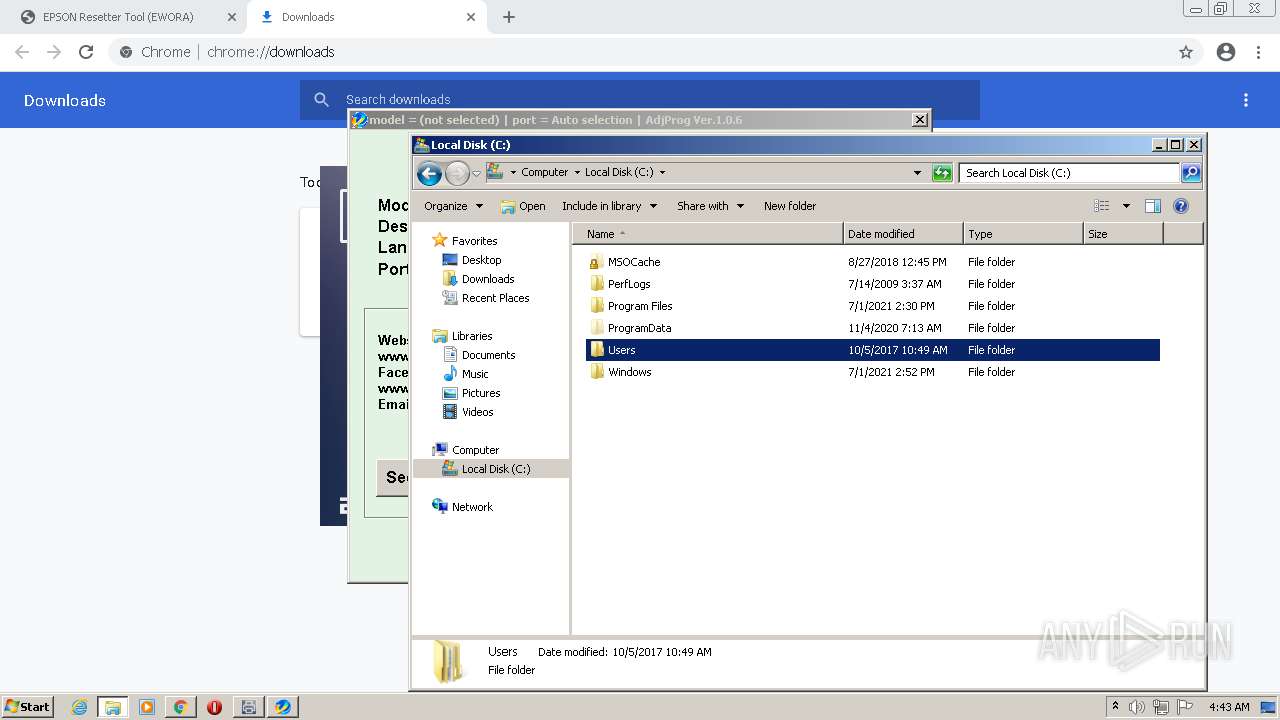Open Downloads page more actions menu
The width and height of the screenshot is (1280, 720).
point(1246,100)
